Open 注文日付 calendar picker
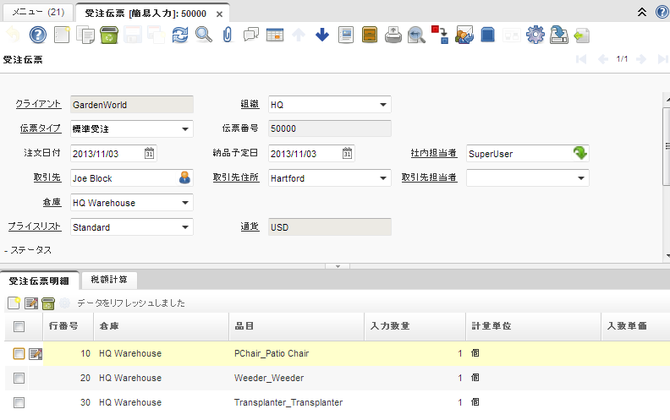 pos(149,153)
